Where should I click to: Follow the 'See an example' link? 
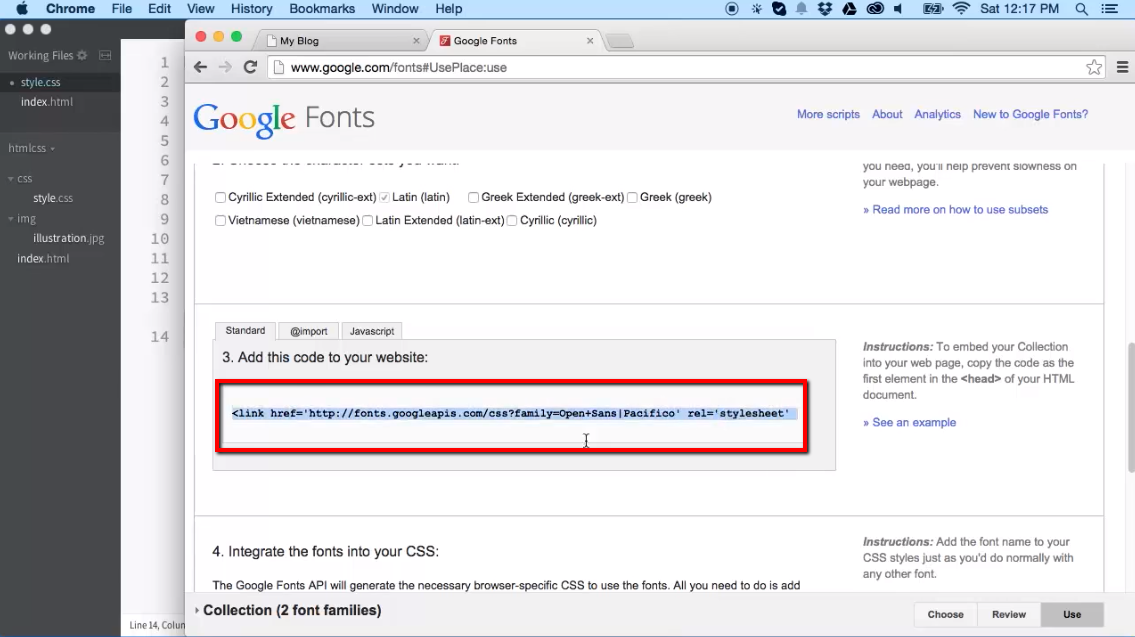point(914,423)
